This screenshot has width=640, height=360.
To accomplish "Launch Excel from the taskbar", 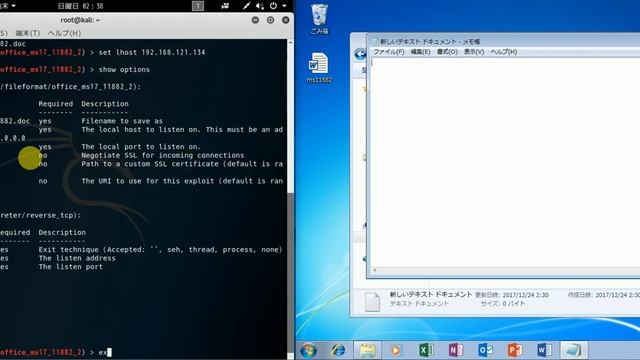I will [426, 350].
